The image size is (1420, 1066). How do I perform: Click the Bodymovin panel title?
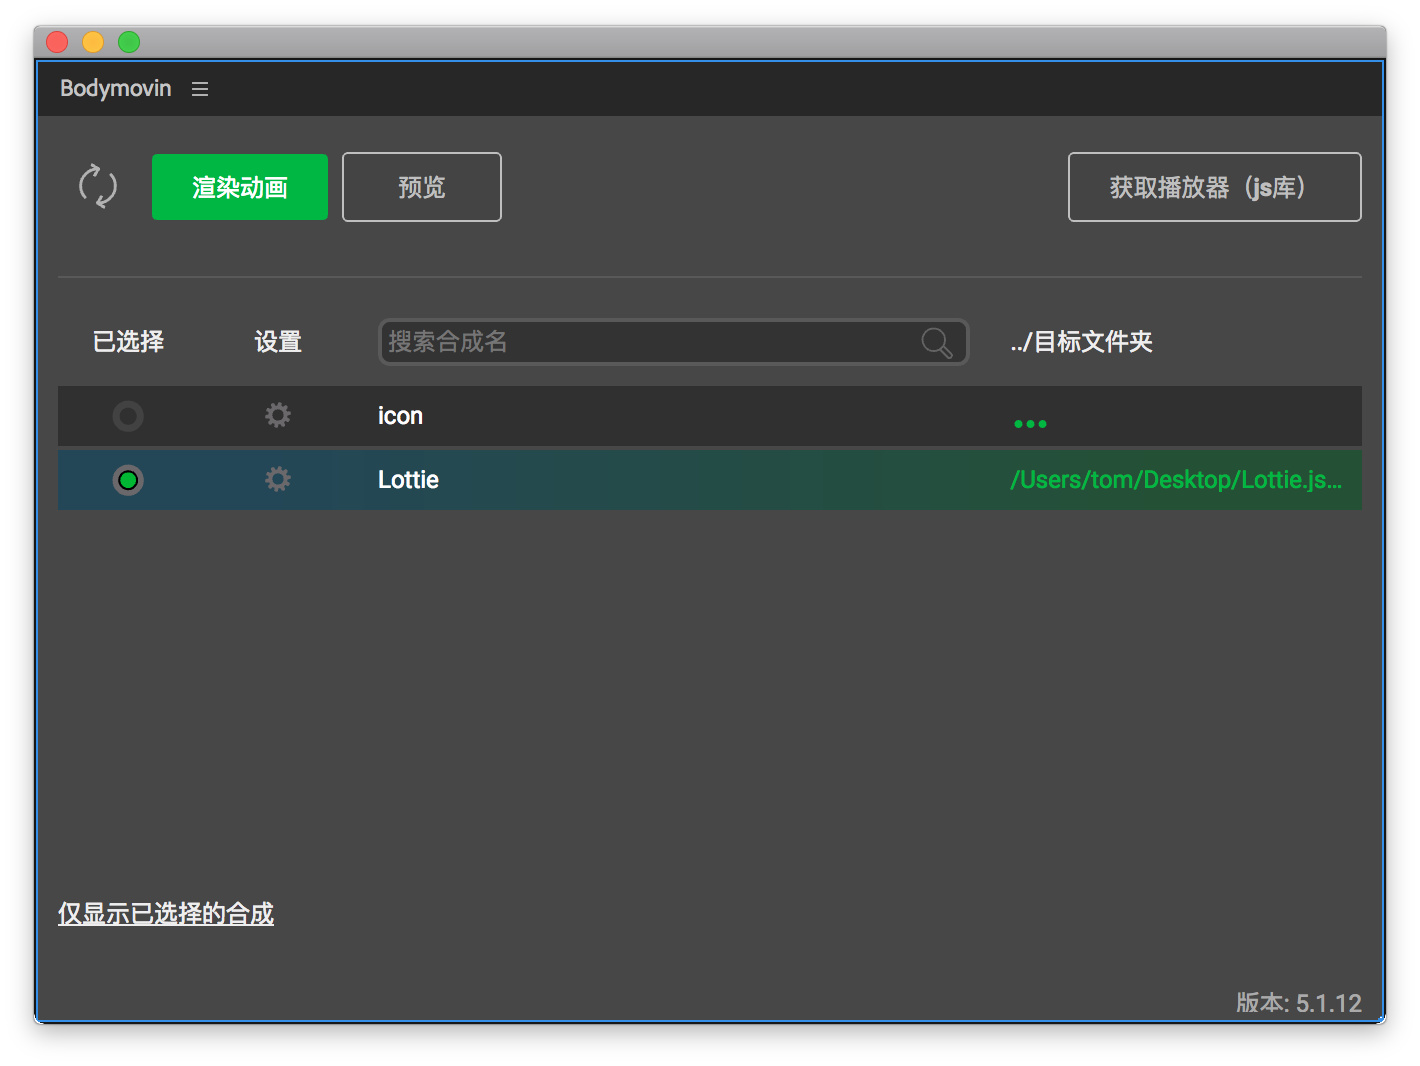coord(116,88)
